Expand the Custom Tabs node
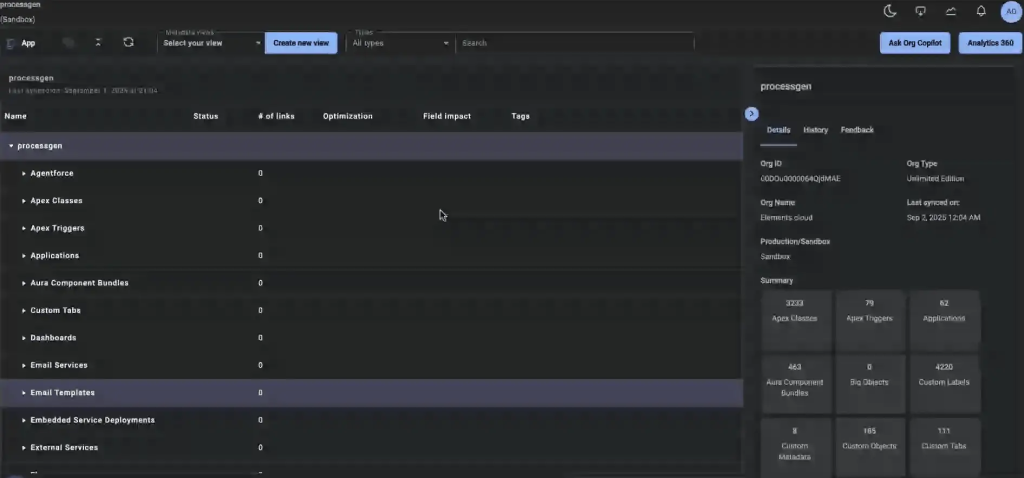This screenshot has height=478, width=1024. (x=24, y=311)
